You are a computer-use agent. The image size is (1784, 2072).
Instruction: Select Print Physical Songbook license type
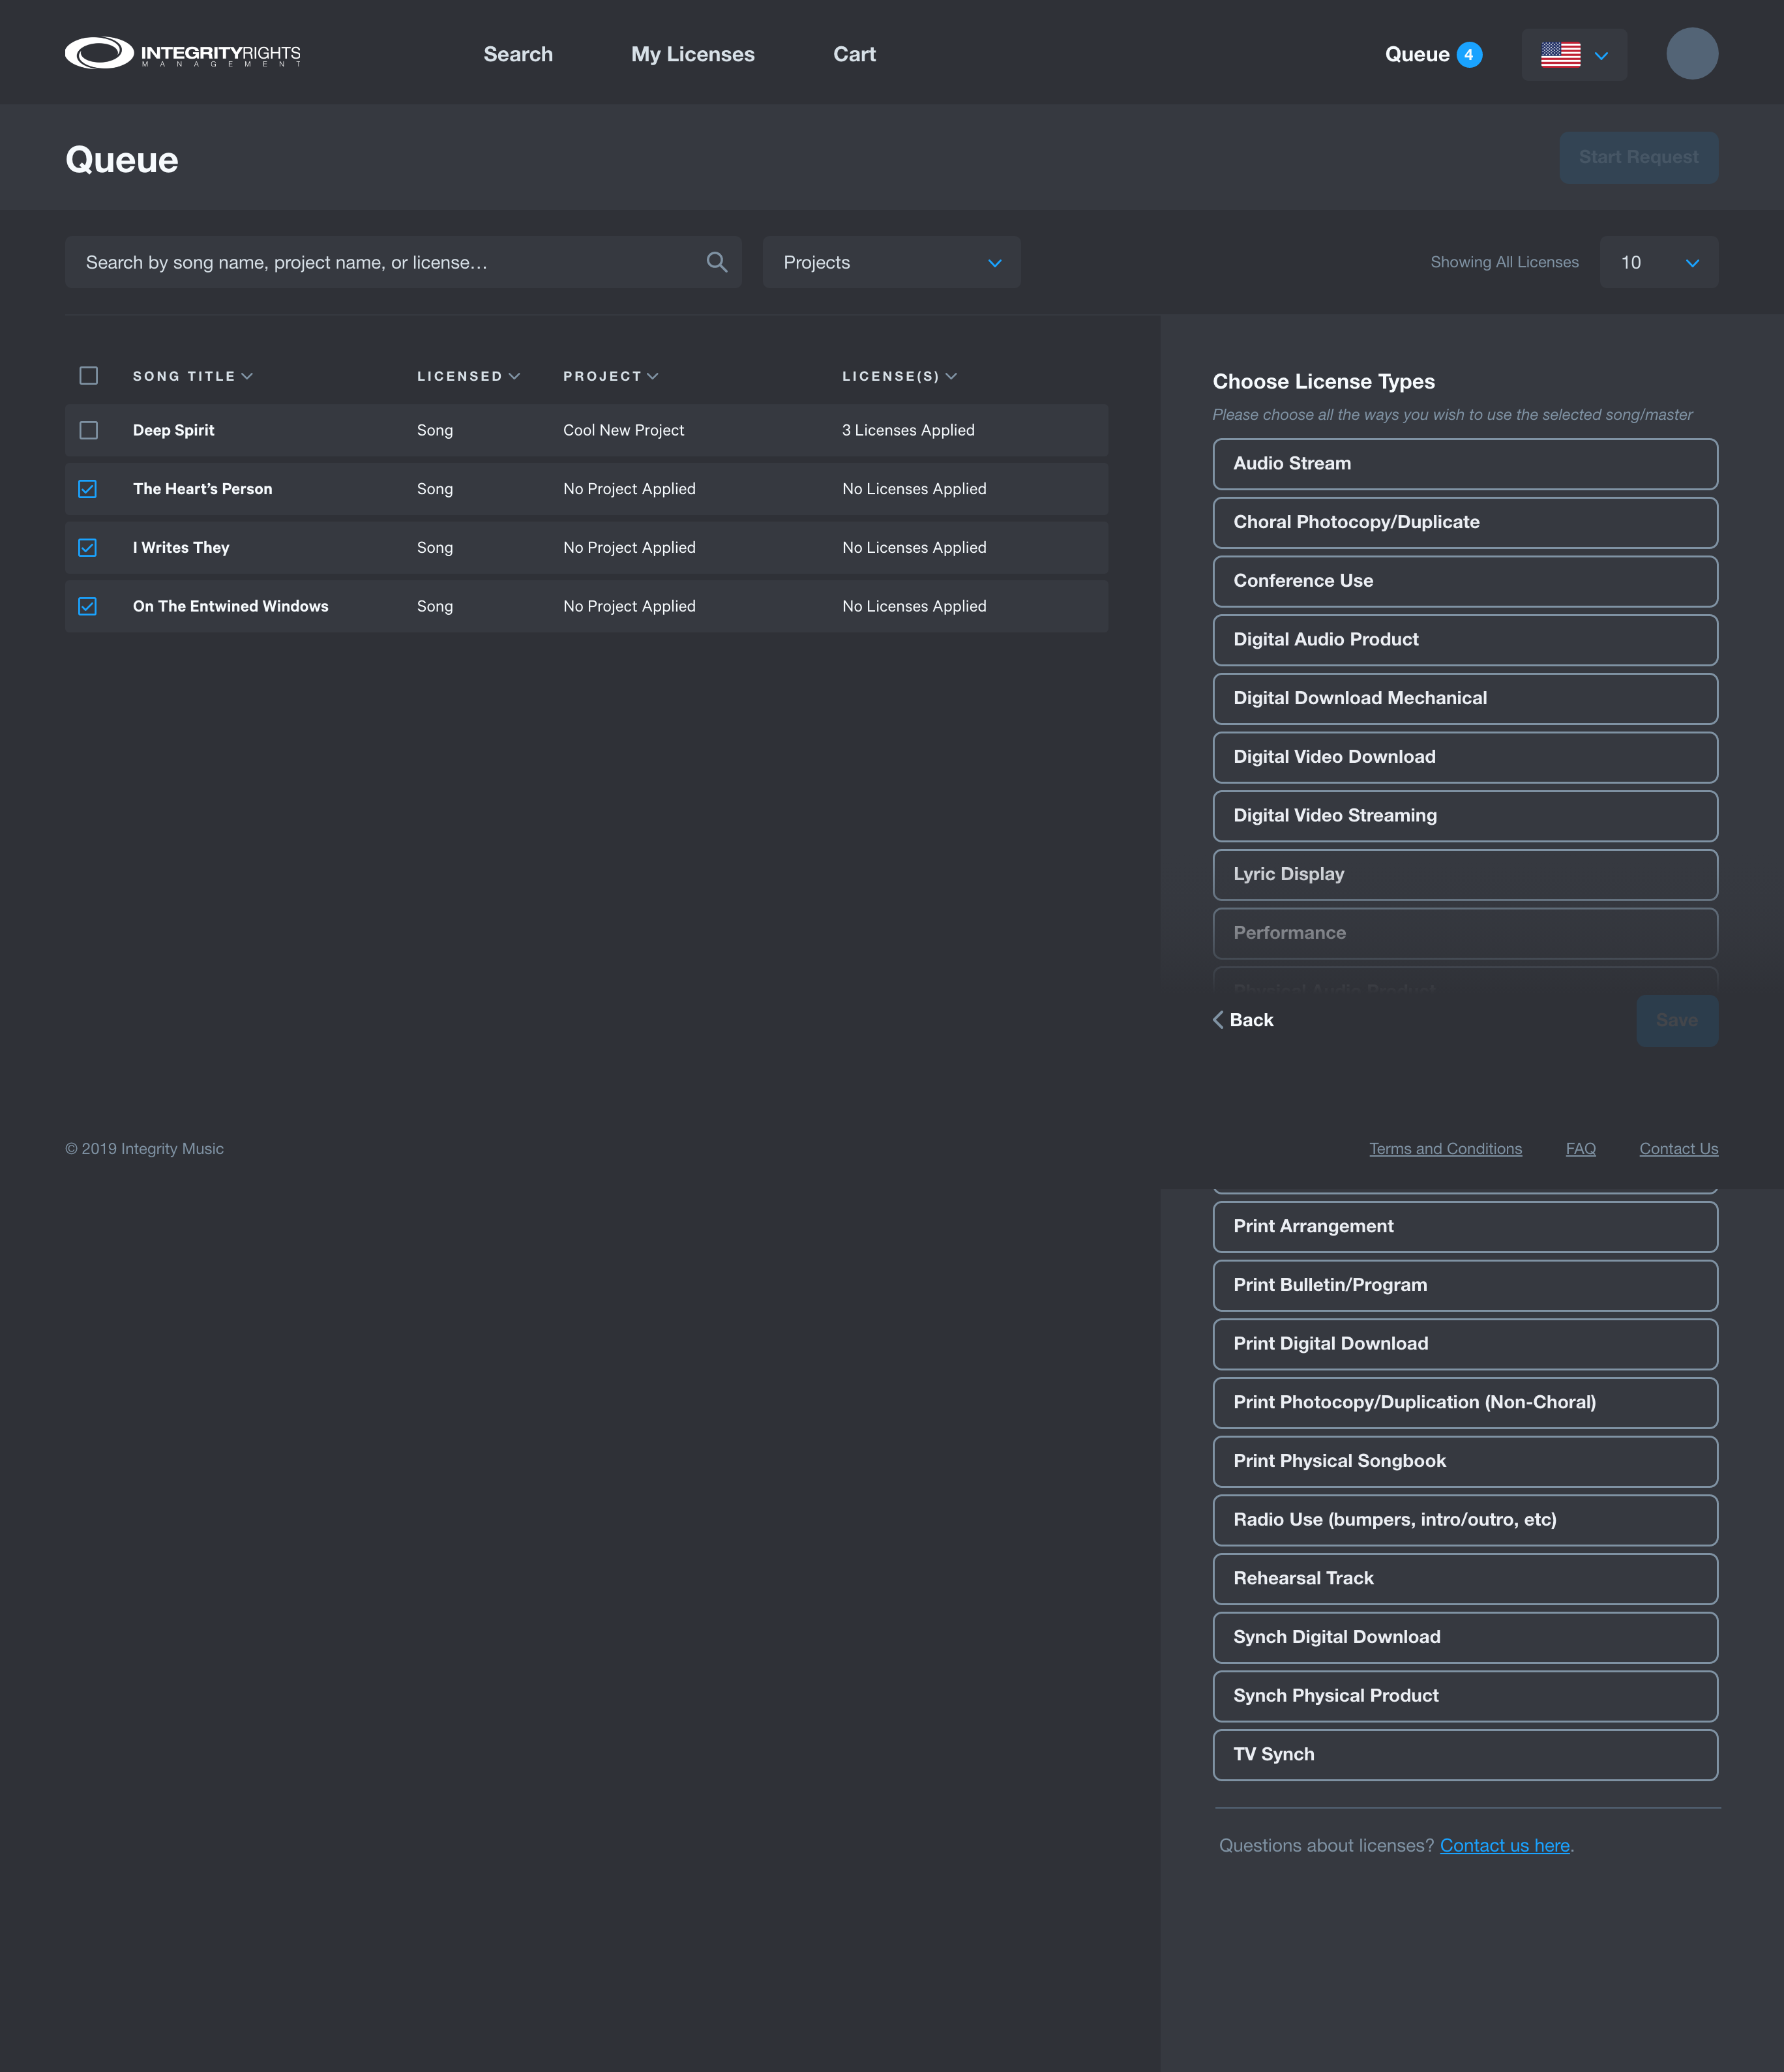[1465, 1461]
